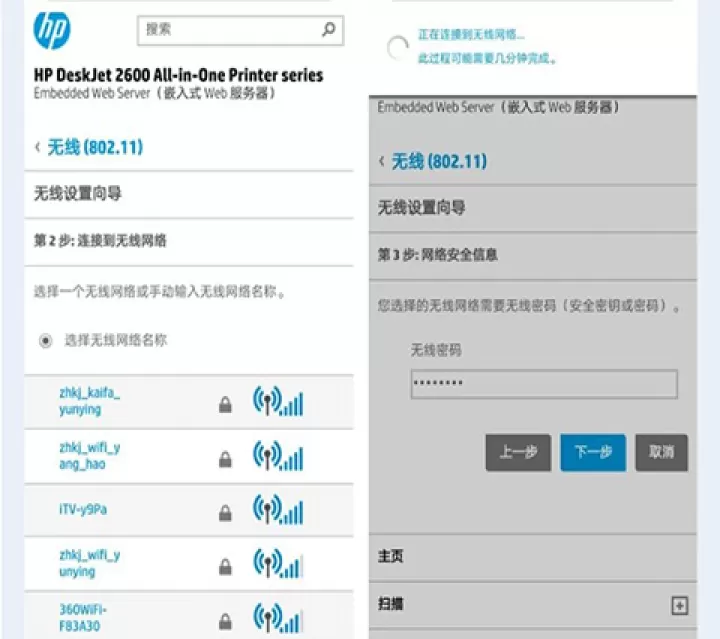Click the blue 下一步 button
Viewport: 720px width, 639px height.
click(593, 453)
